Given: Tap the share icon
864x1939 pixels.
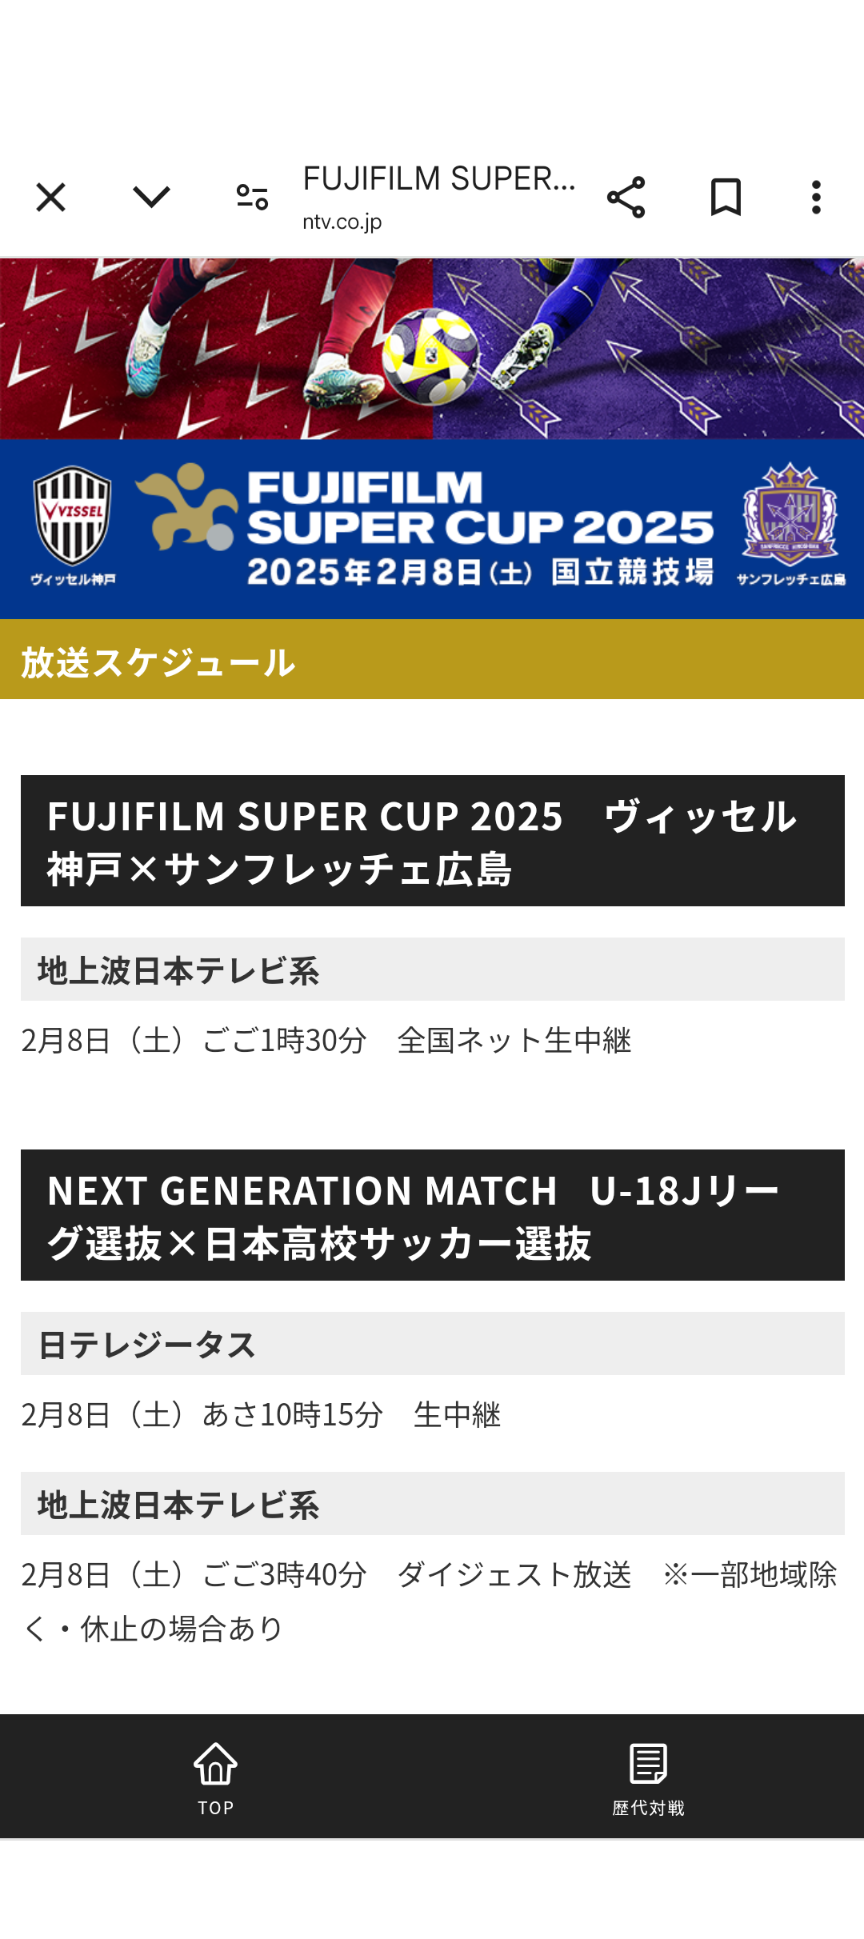Looking at the screenshot, I should (x=626, y=197).
